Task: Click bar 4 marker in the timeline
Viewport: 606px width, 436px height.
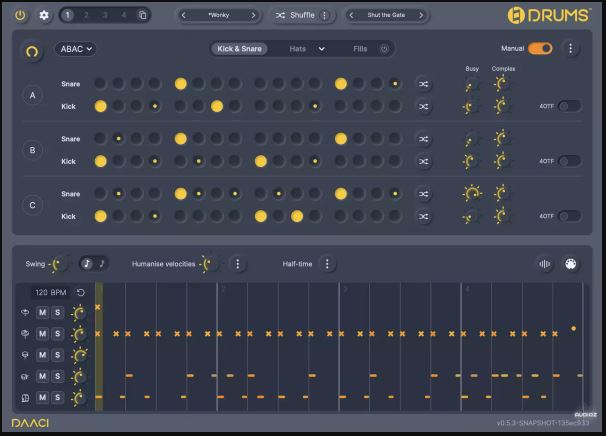Action: tap(467, 289)
